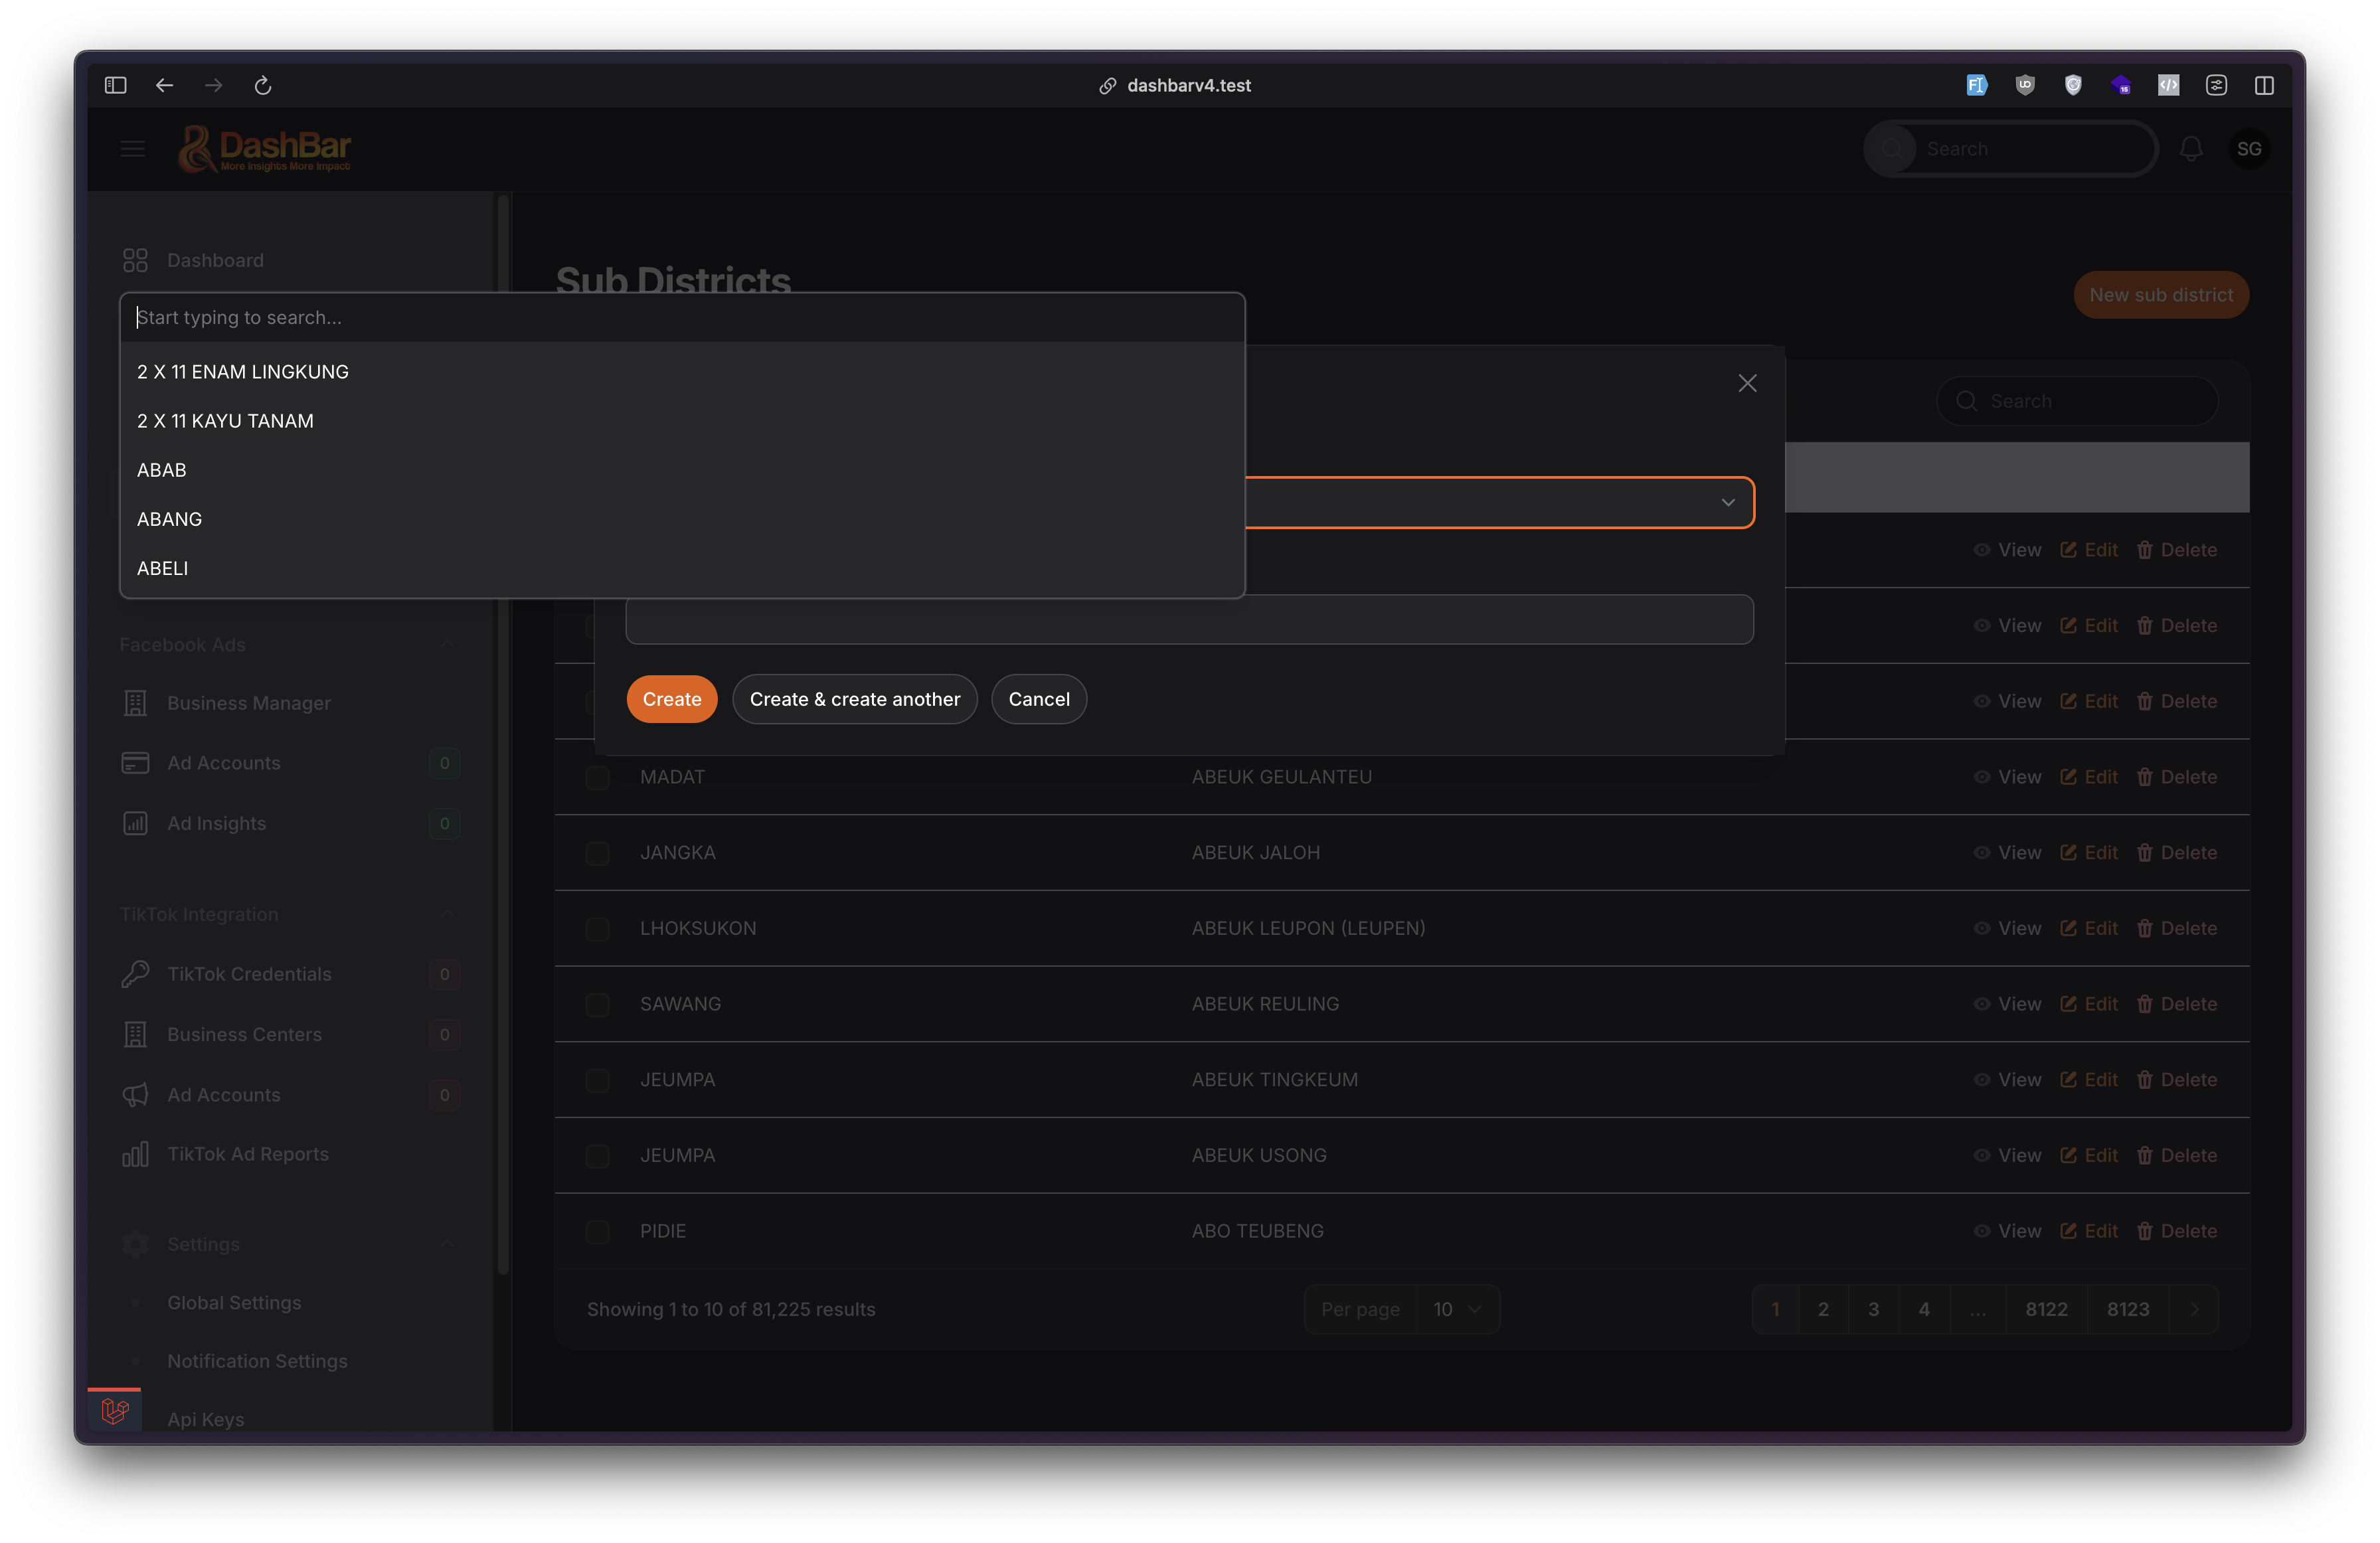
Task: Select ABANG from the dropdown list
Action: [x=170, y=519]
